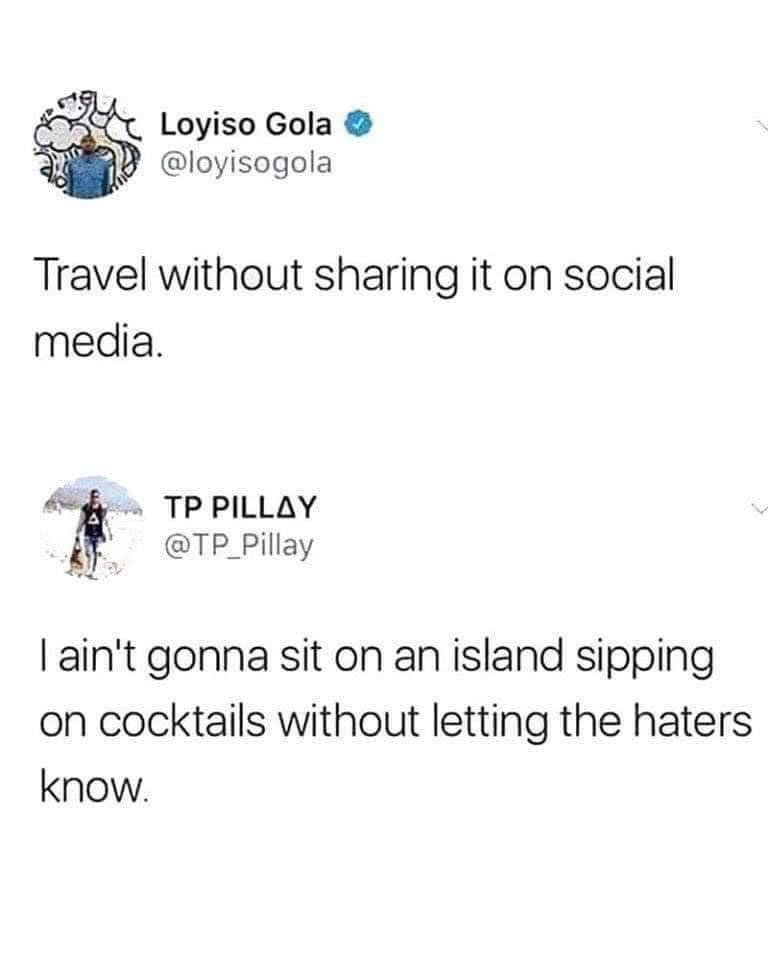Click the TP PILLAY display name

[240, 508]
